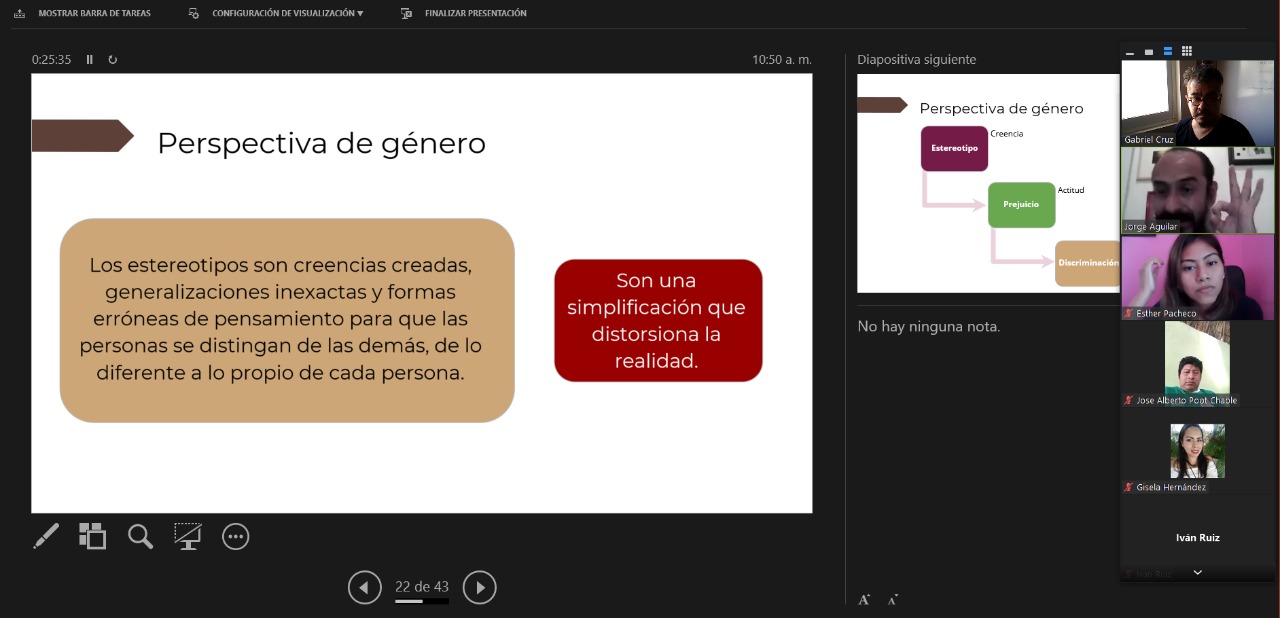Click the slide progress bar under 22 de 43

421,602
